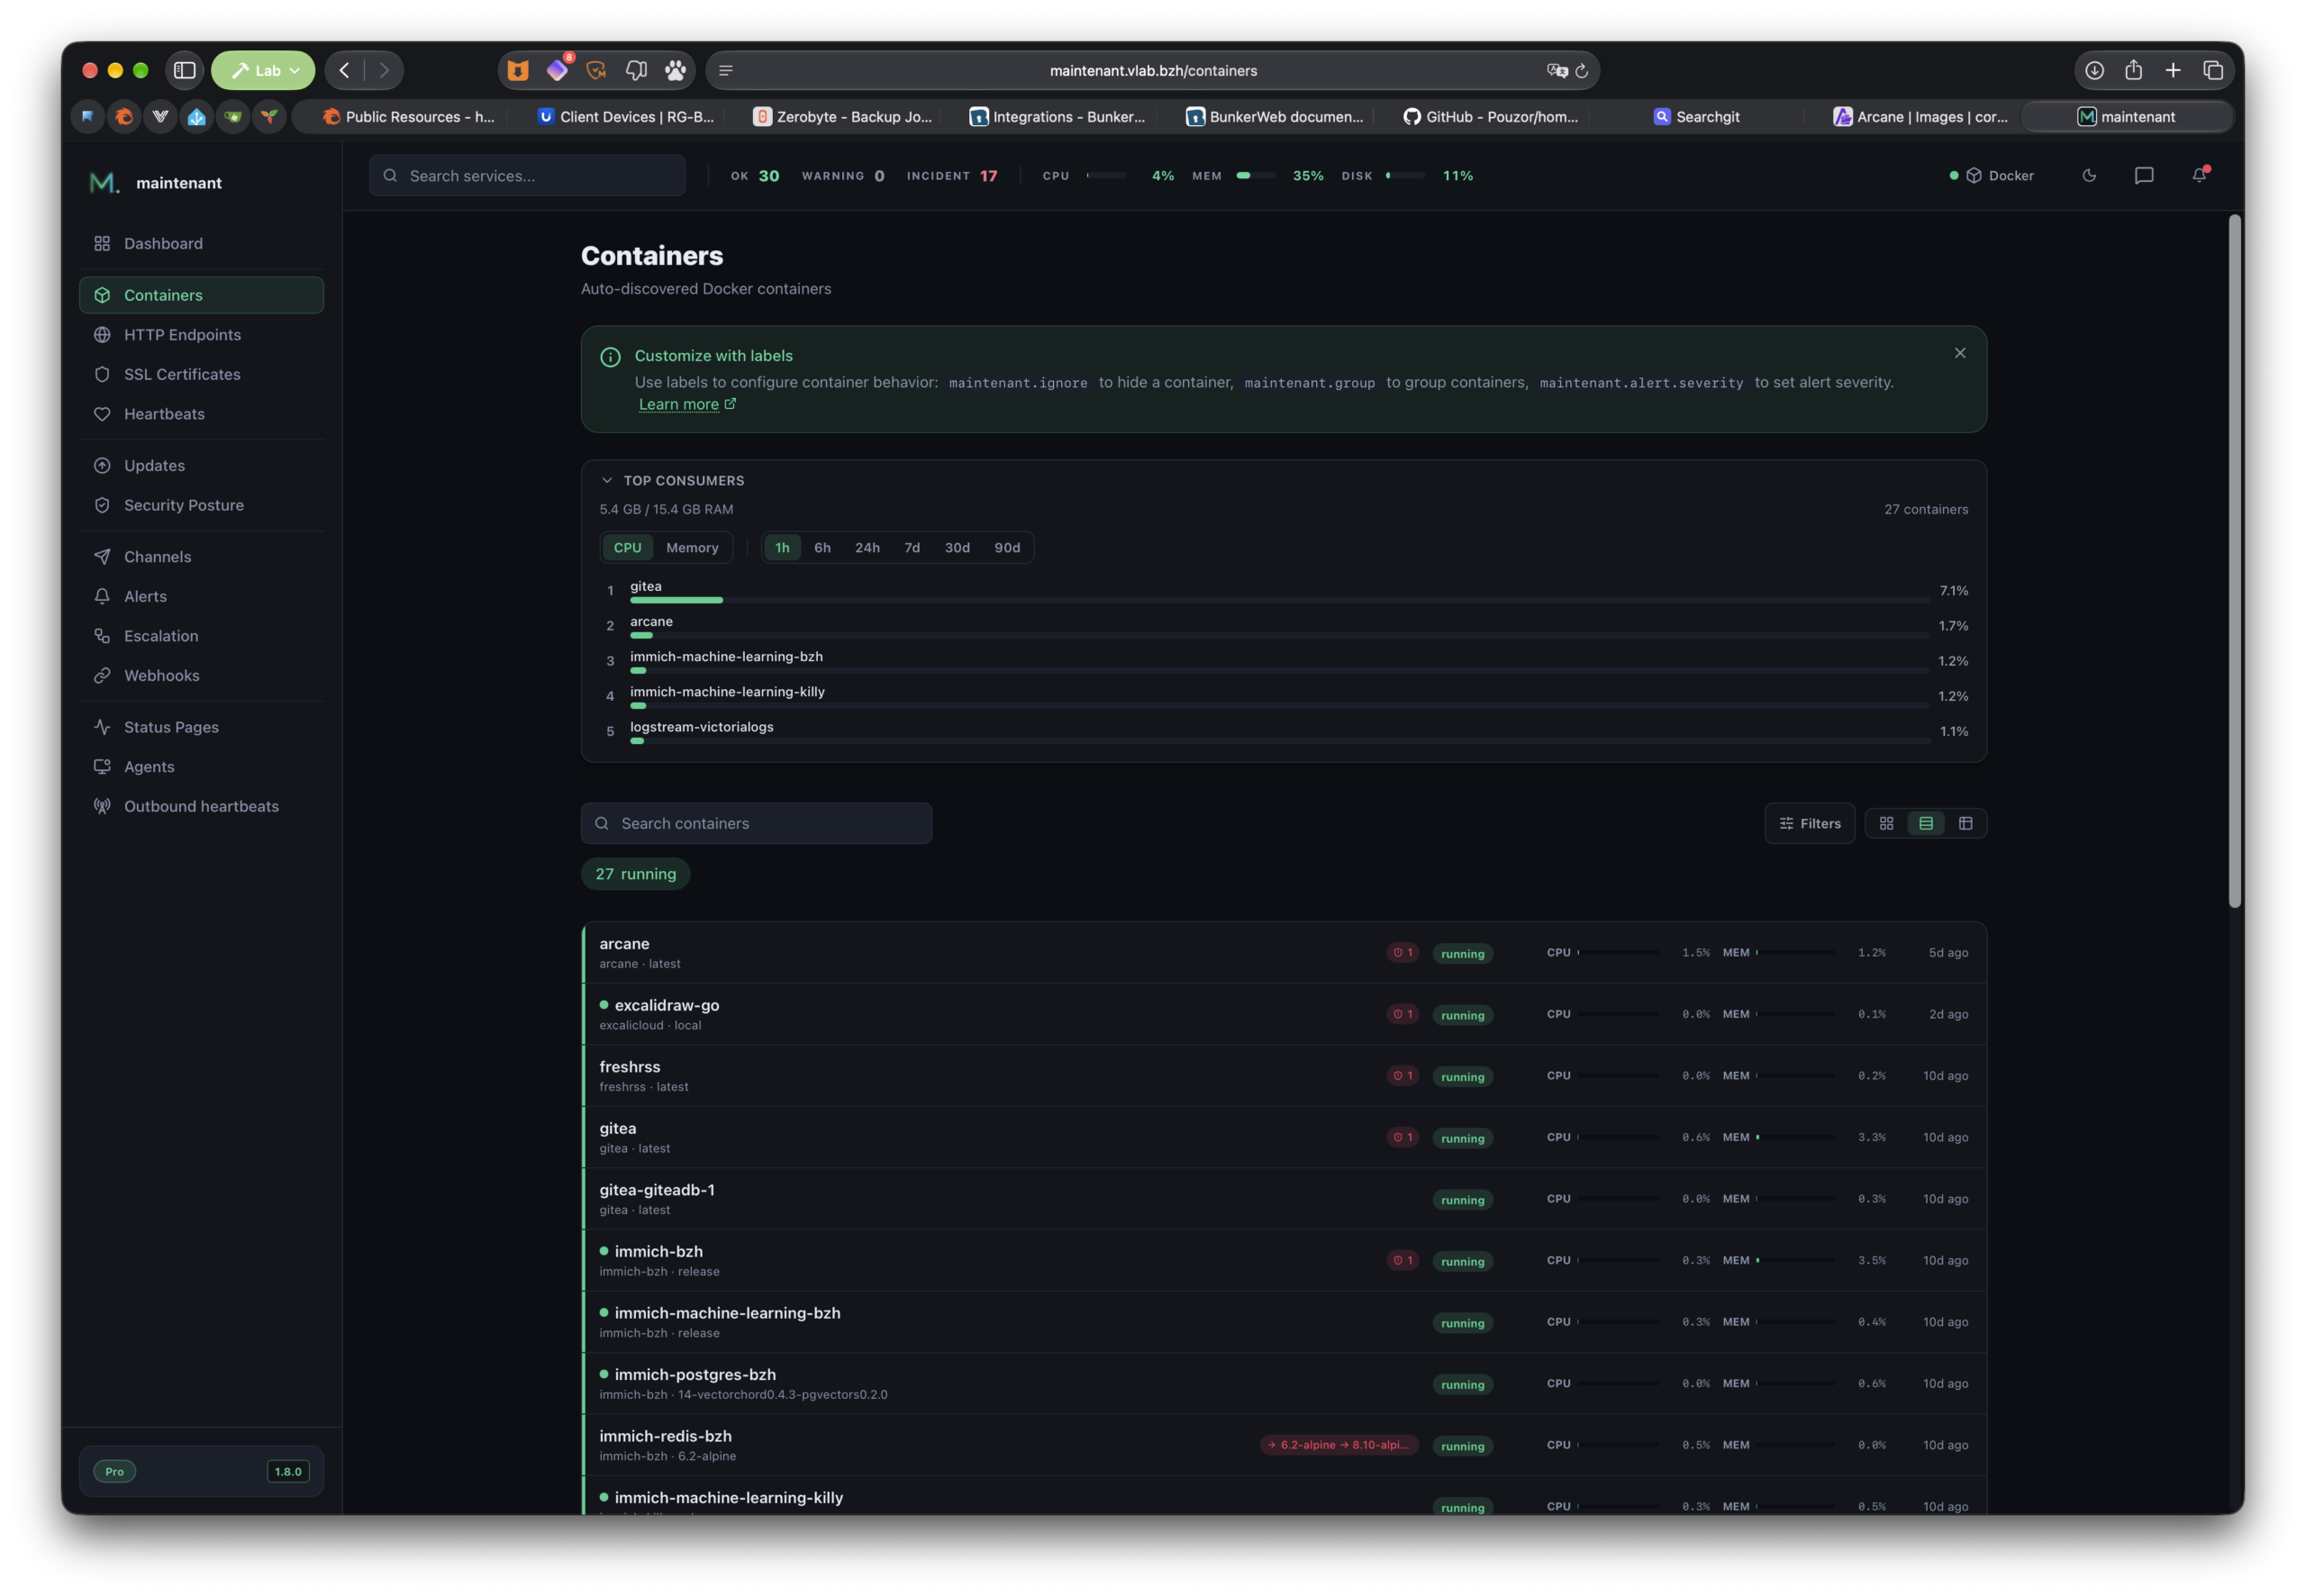Image resolution: width=2306 pixels, height=1596 pixels.
Task: Open the Dashboard page in the sidebar
Action: [x=201, y=243]
